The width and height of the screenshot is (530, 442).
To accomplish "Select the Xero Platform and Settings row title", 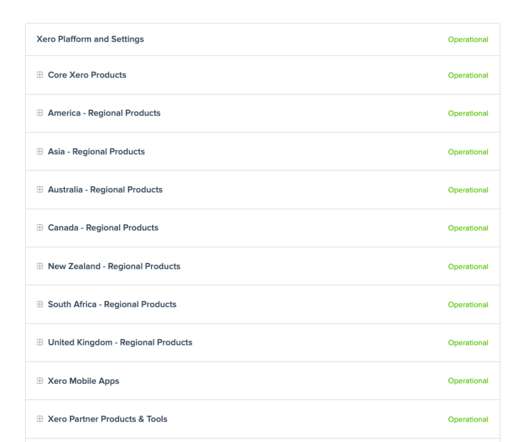I will [90, 39].
